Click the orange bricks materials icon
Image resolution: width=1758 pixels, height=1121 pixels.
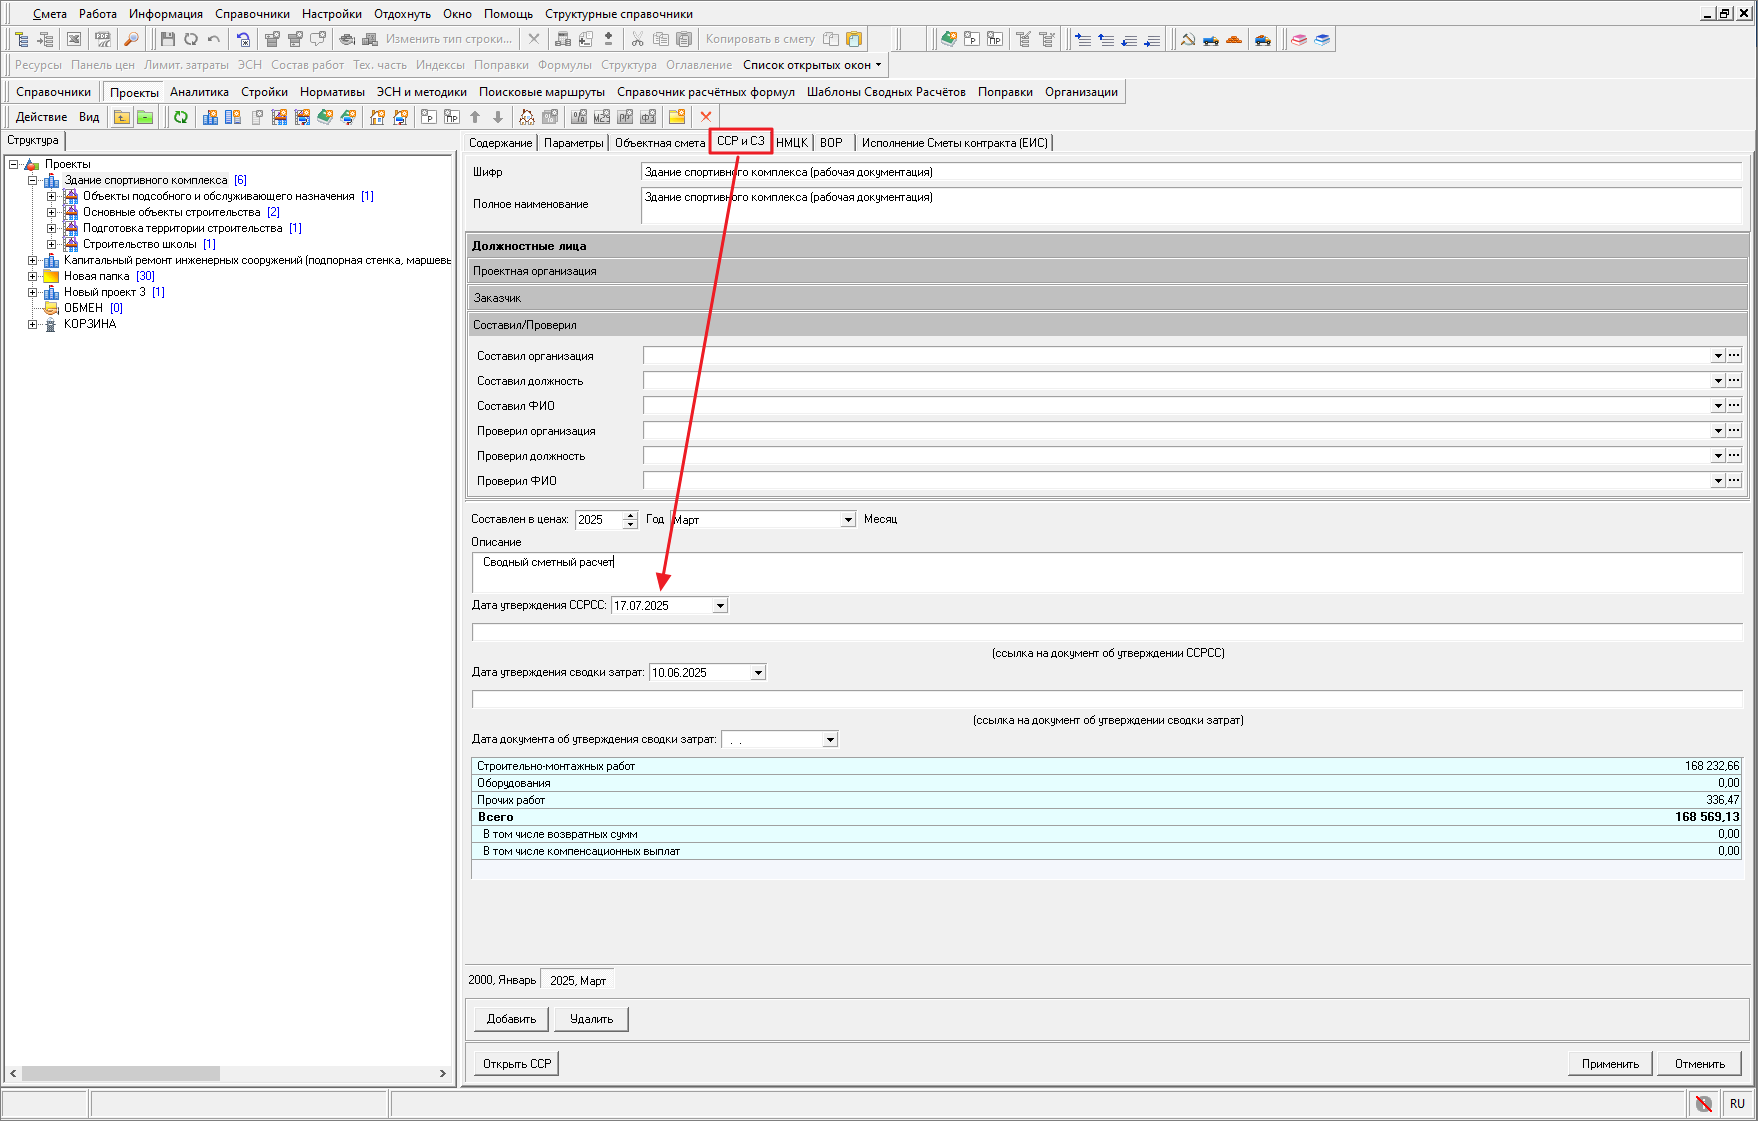[1234, 39]
